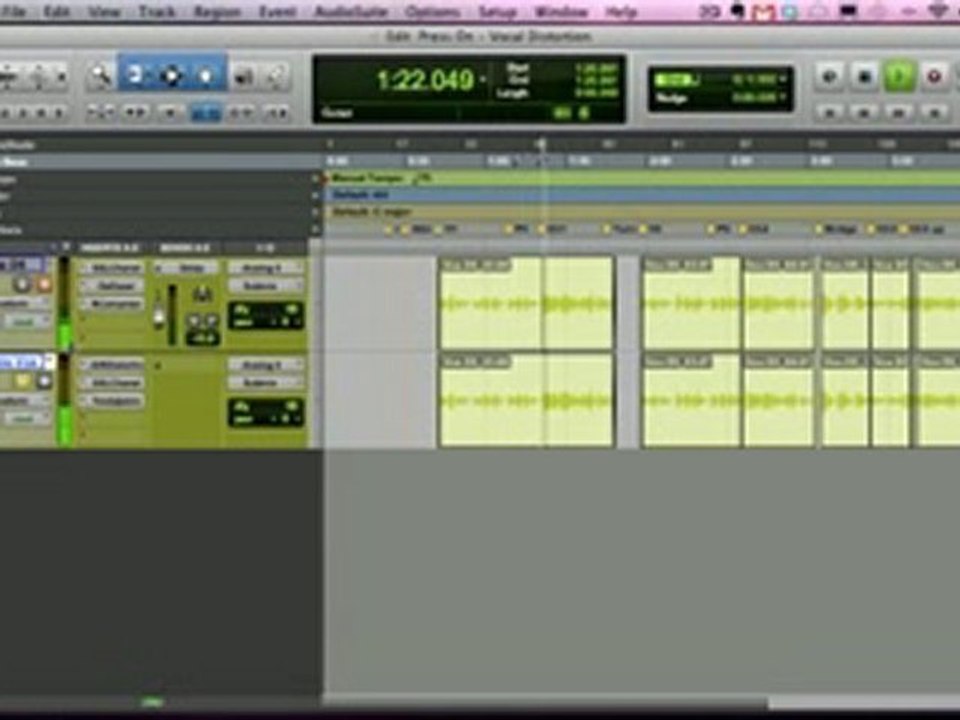Click the small transport button below Play
The width and height of the screenshot is (960, 720).
pyautogui.click(x=898, y=113)
